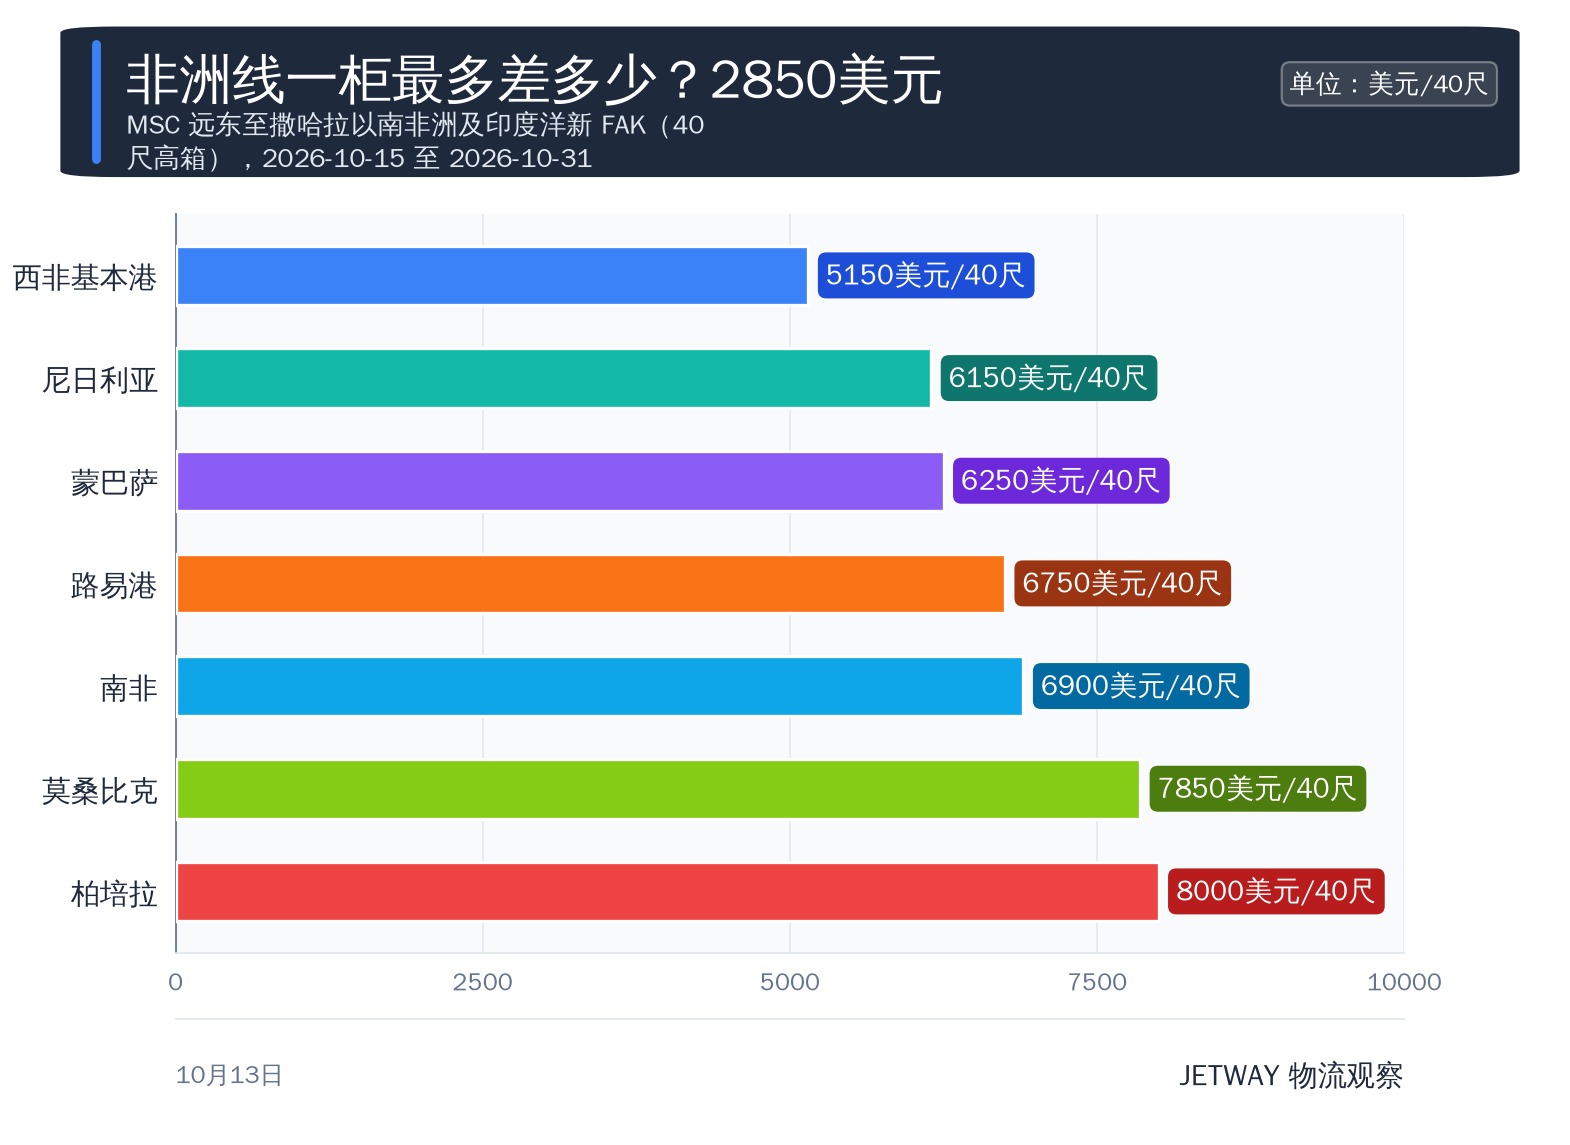Click the 6750美元/40尺 value label
The height and width of the screenshot is (1145, 1570).
[x=1122, y=583]
